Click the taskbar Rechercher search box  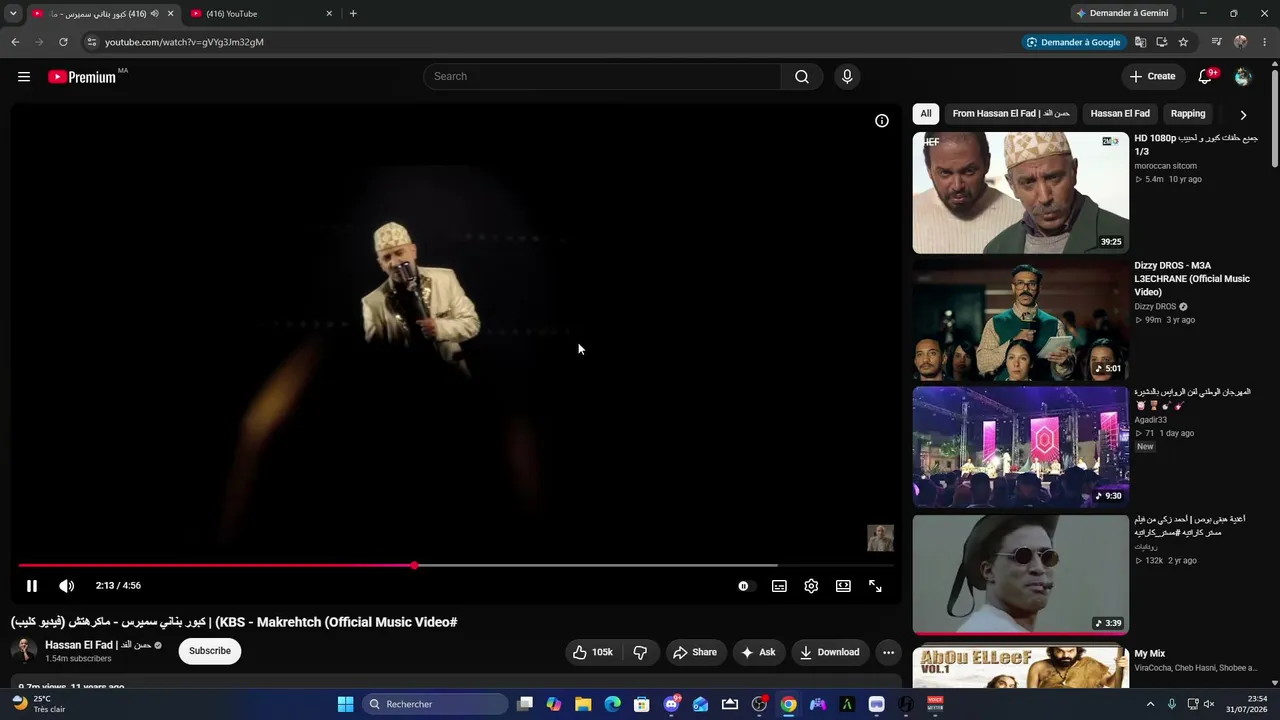point(435,704)
